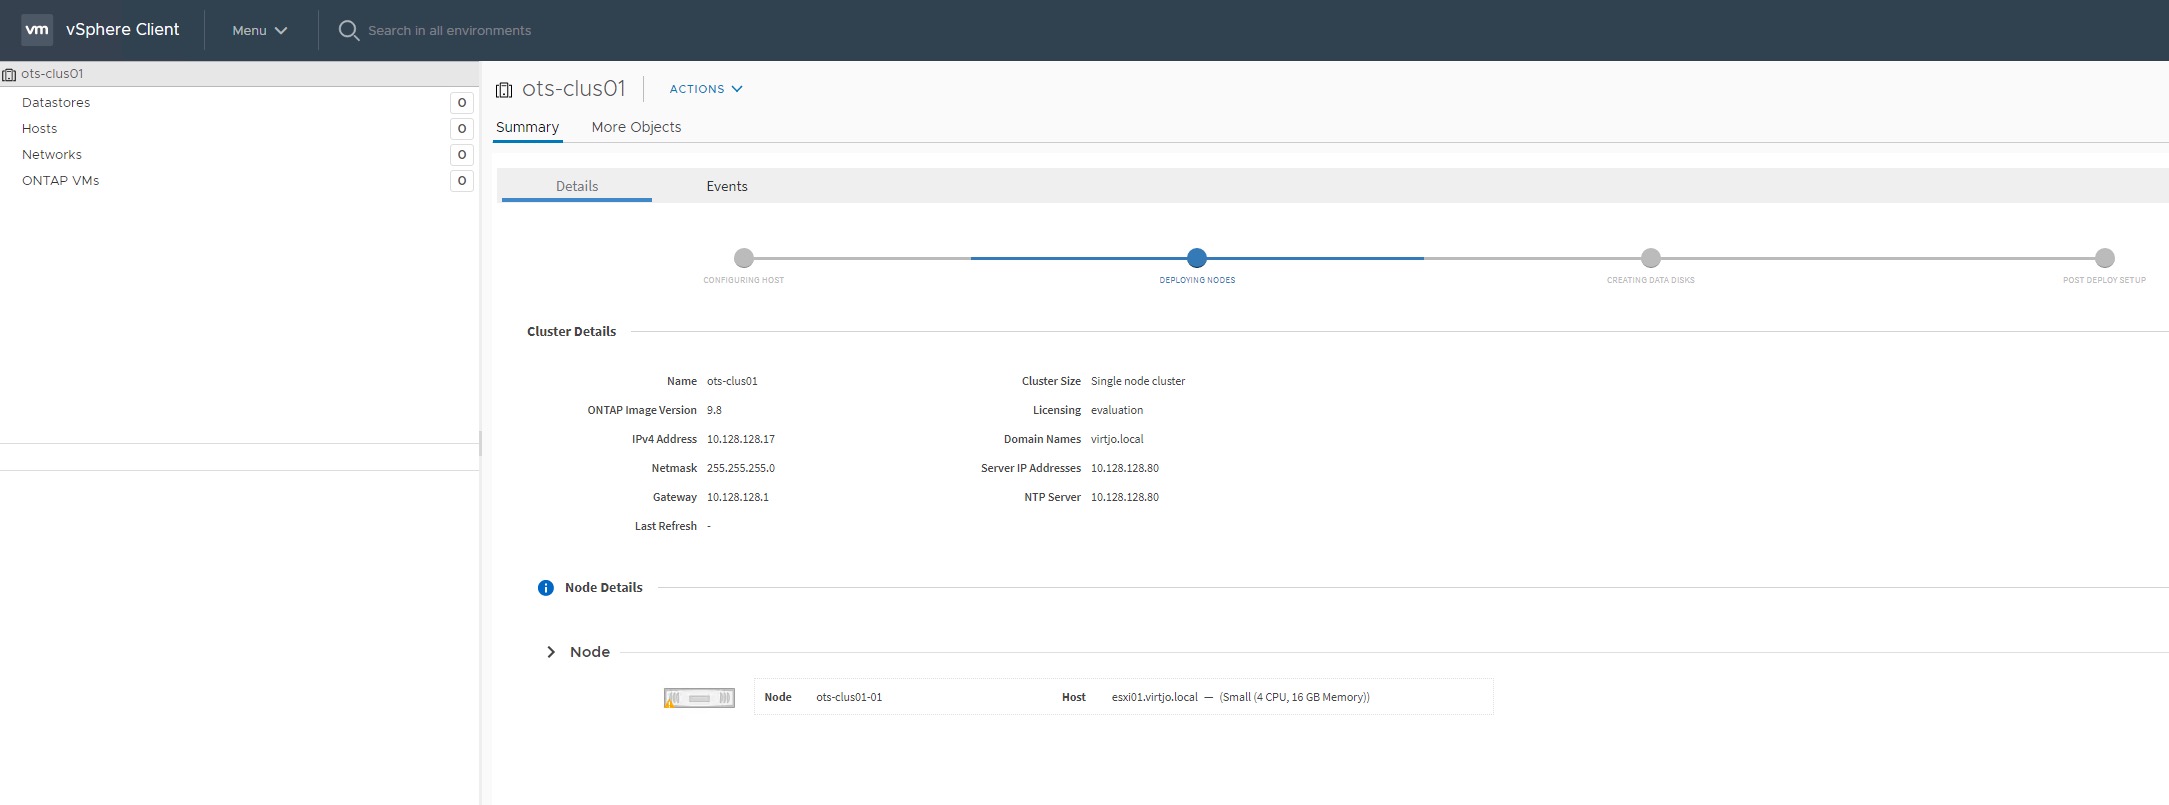The height and width of the screenshot is (805, 2169).
Task: Open Networks in the sidebar list
Action: (52, 155)
